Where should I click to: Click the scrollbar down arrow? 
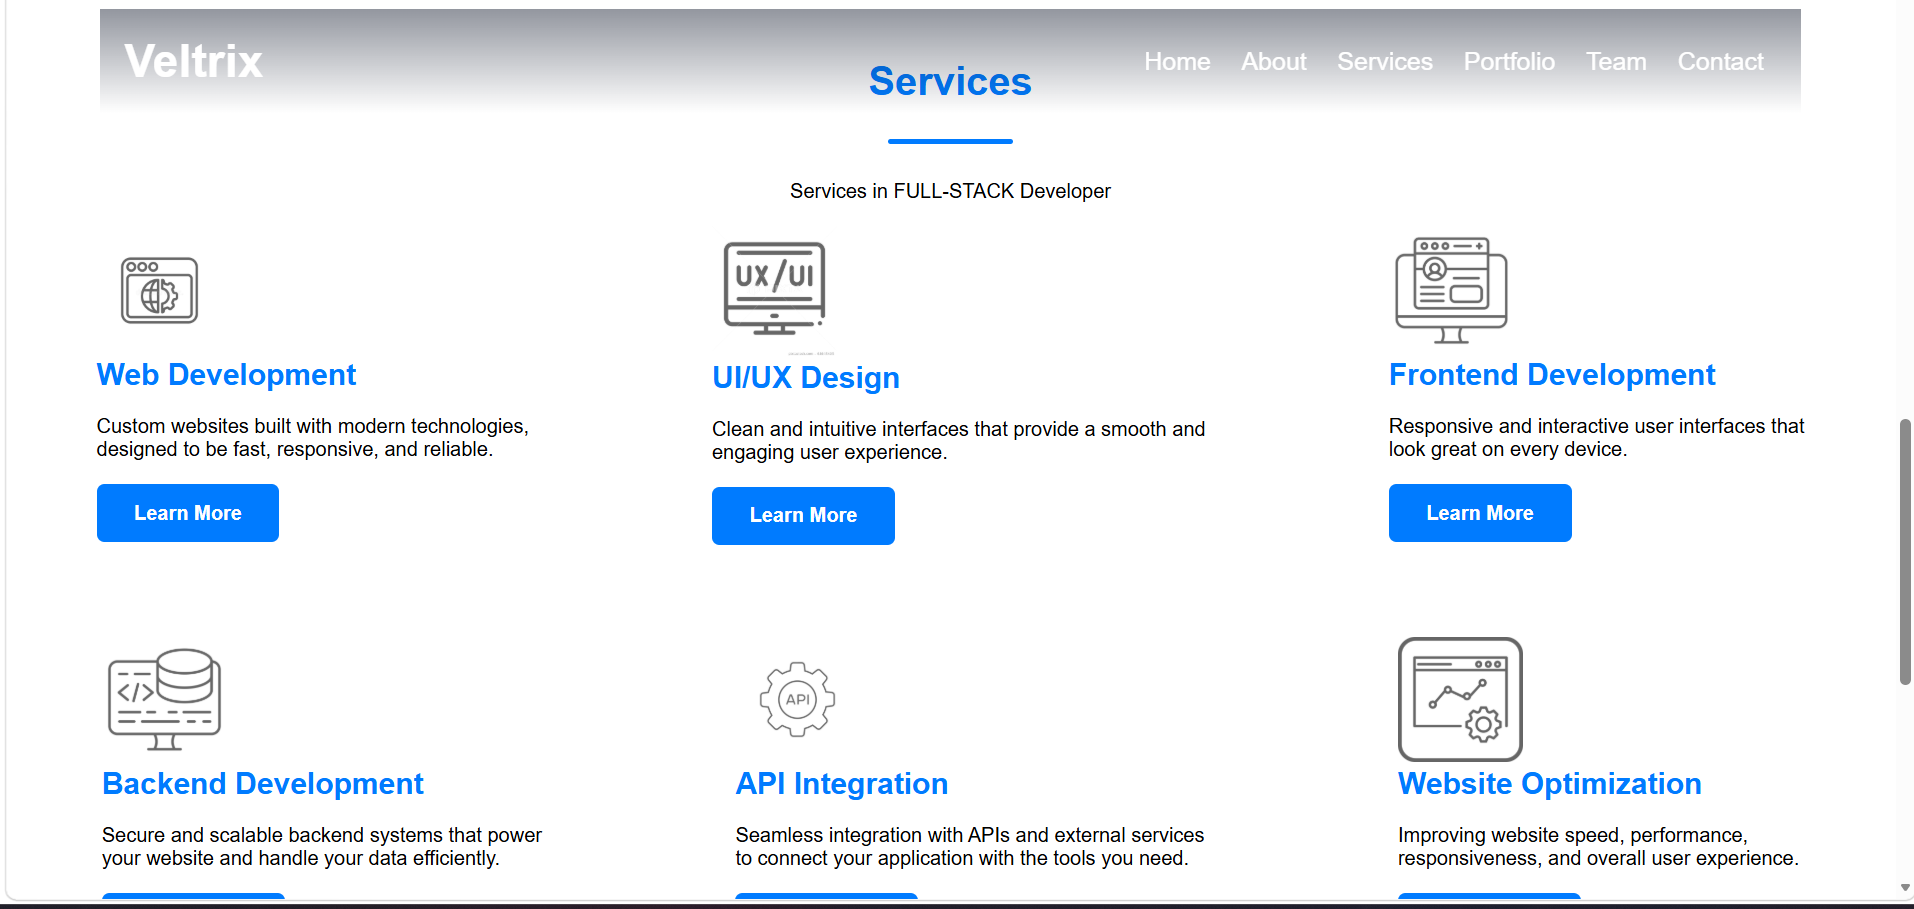[x=1905, y=888]
